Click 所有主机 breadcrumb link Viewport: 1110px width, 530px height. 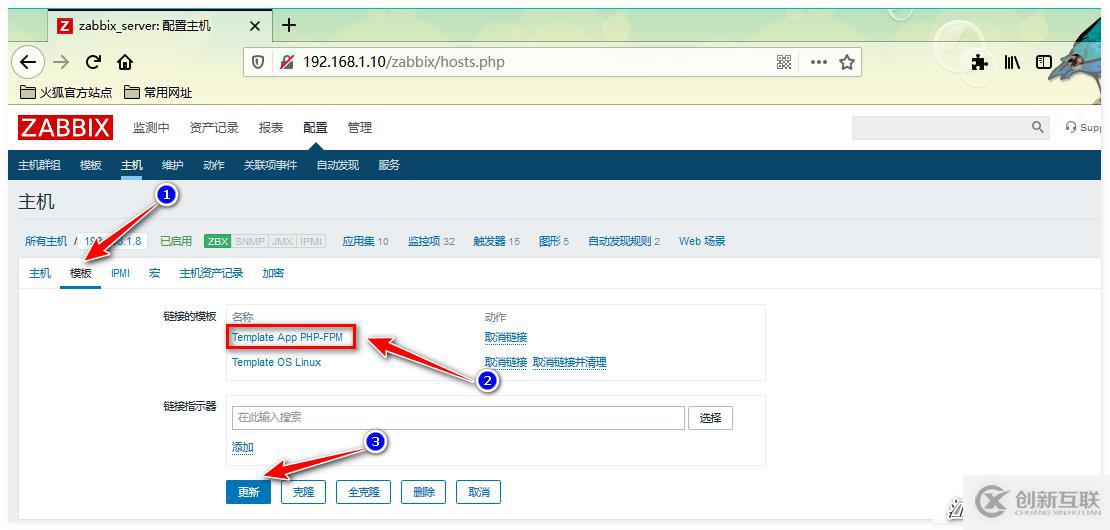pos(46,241)
